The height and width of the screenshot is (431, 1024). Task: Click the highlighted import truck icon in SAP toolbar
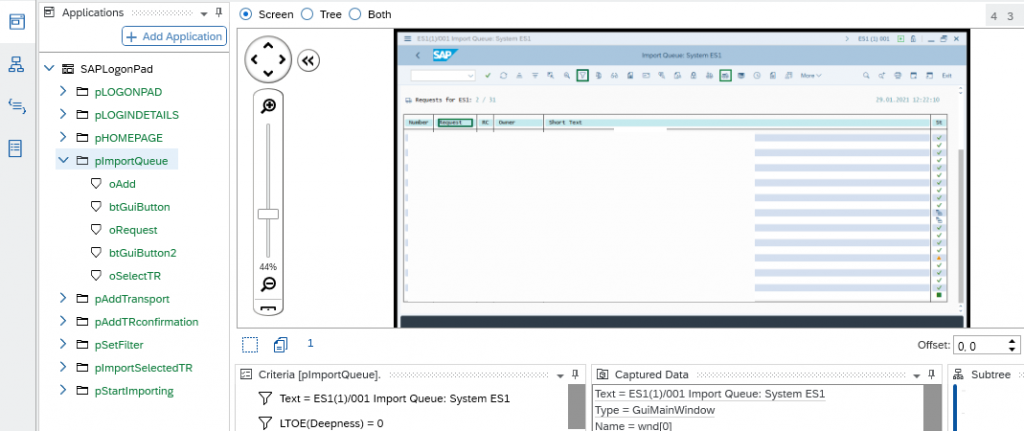tap(725, 75)
